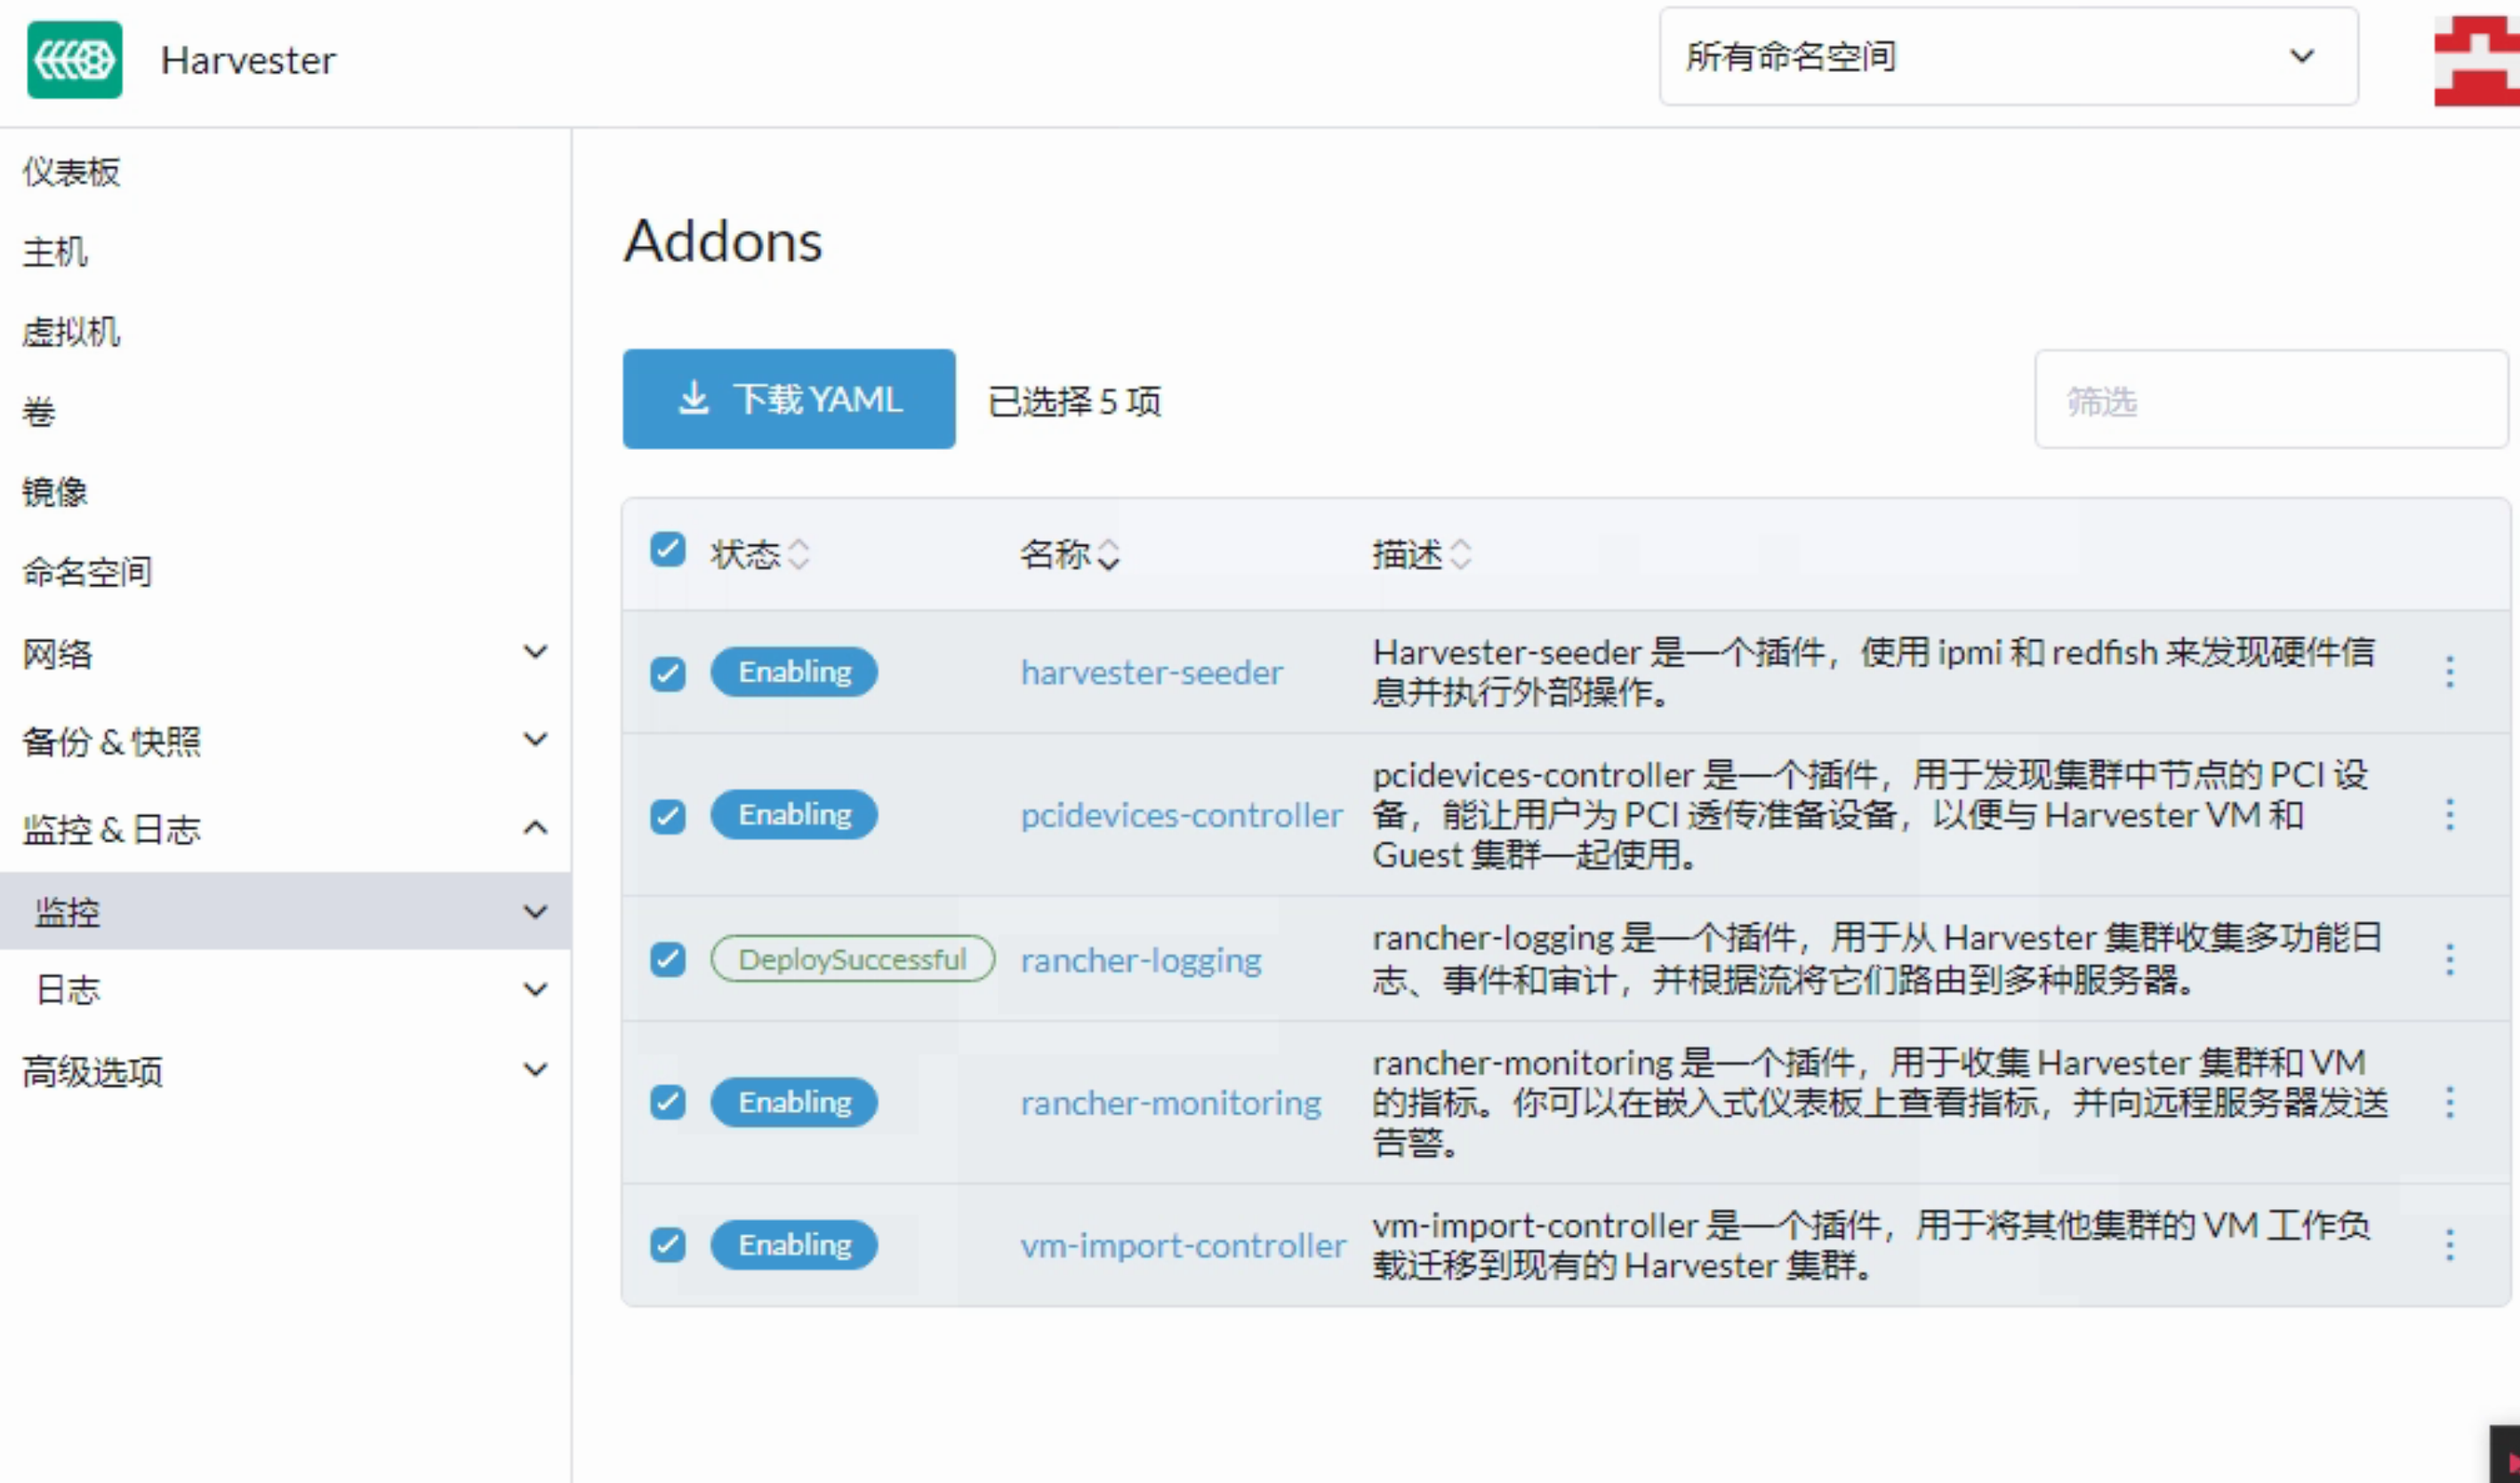Sort table by 名称 column
2520x1483 pixels.
click(1069, 554)
